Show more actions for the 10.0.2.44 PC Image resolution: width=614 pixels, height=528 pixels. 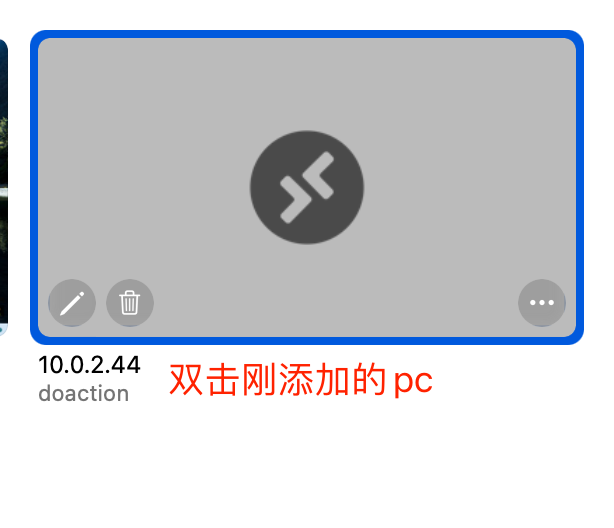tap(542, 302)
